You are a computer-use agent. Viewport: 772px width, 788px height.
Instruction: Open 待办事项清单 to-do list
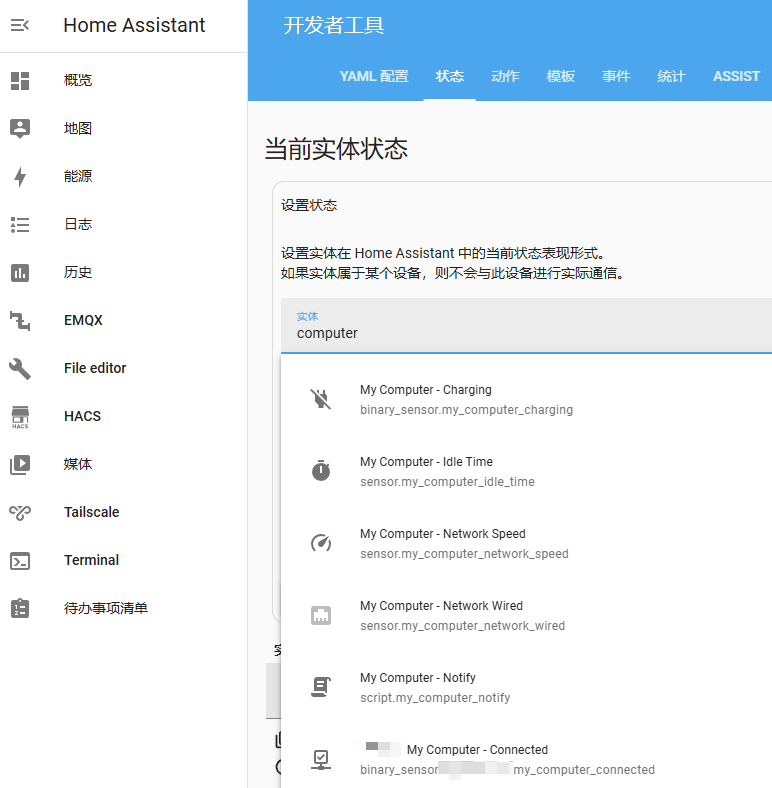[x=105, y=609]
